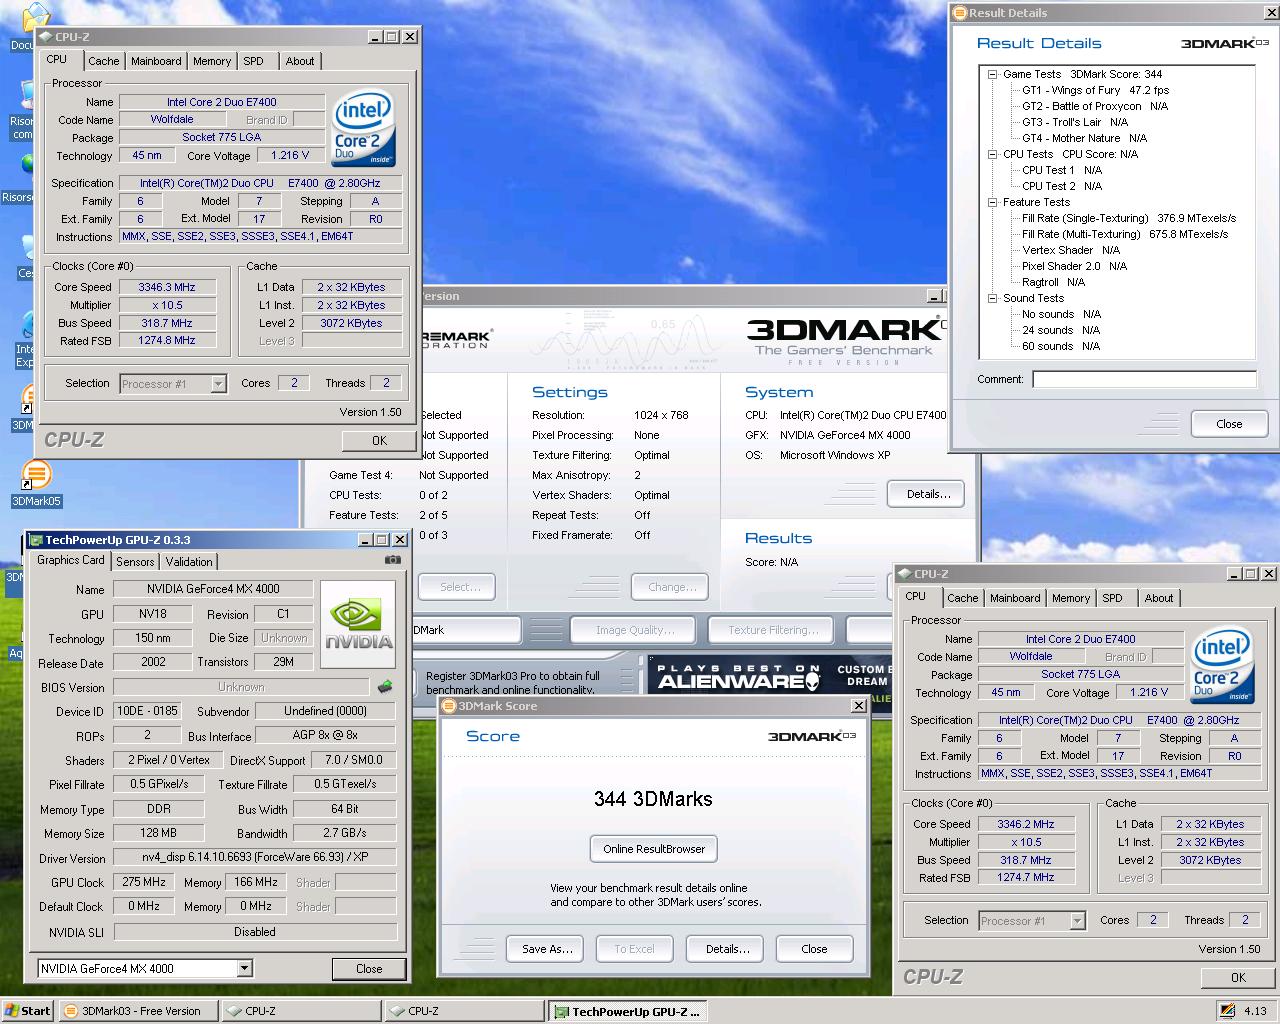1280x1024 pixels.
Task: Select Pixel Shader 2.0 result row
Action: pos(1074,266)
